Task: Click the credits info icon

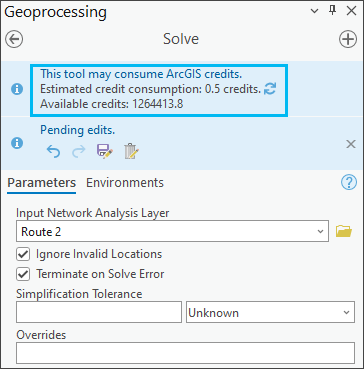Action: click(x=17, y=89)
